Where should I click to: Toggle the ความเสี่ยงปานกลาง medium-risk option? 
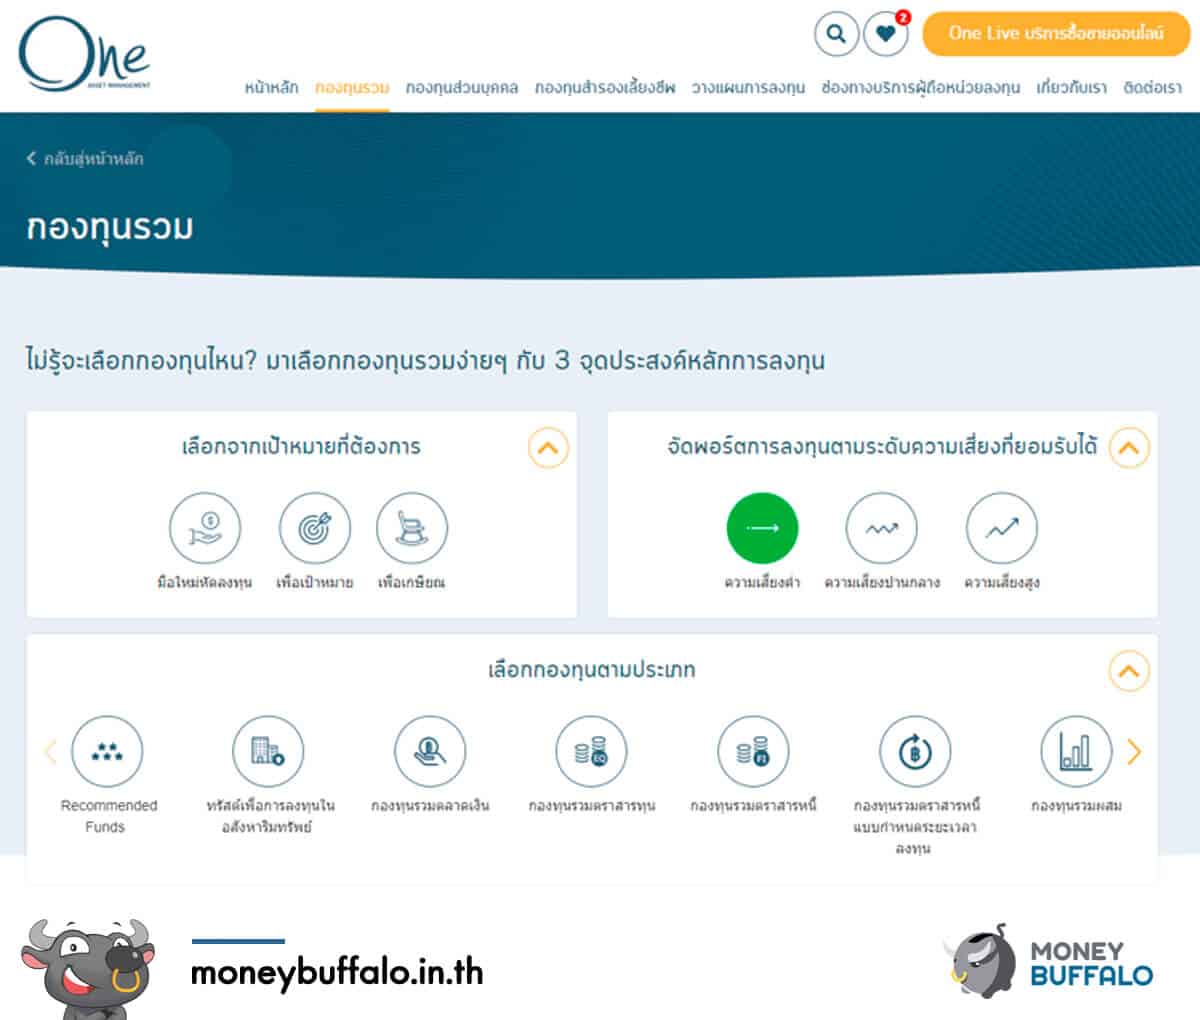tap(881, 528)
